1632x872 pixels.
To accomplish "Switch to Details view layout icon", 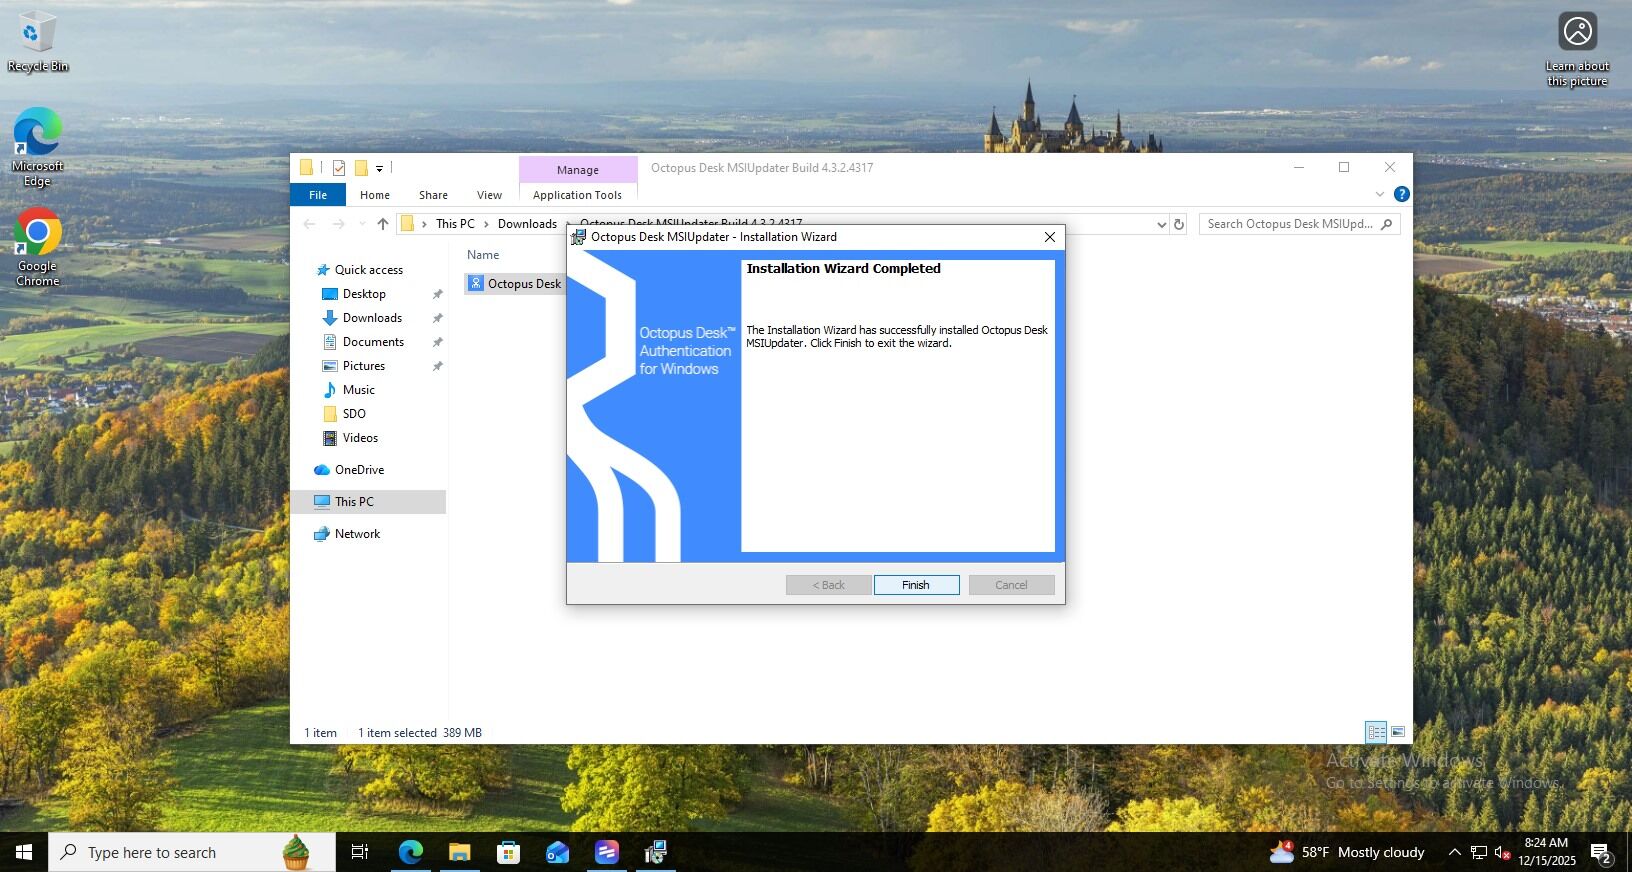I will coord(1376,732).
